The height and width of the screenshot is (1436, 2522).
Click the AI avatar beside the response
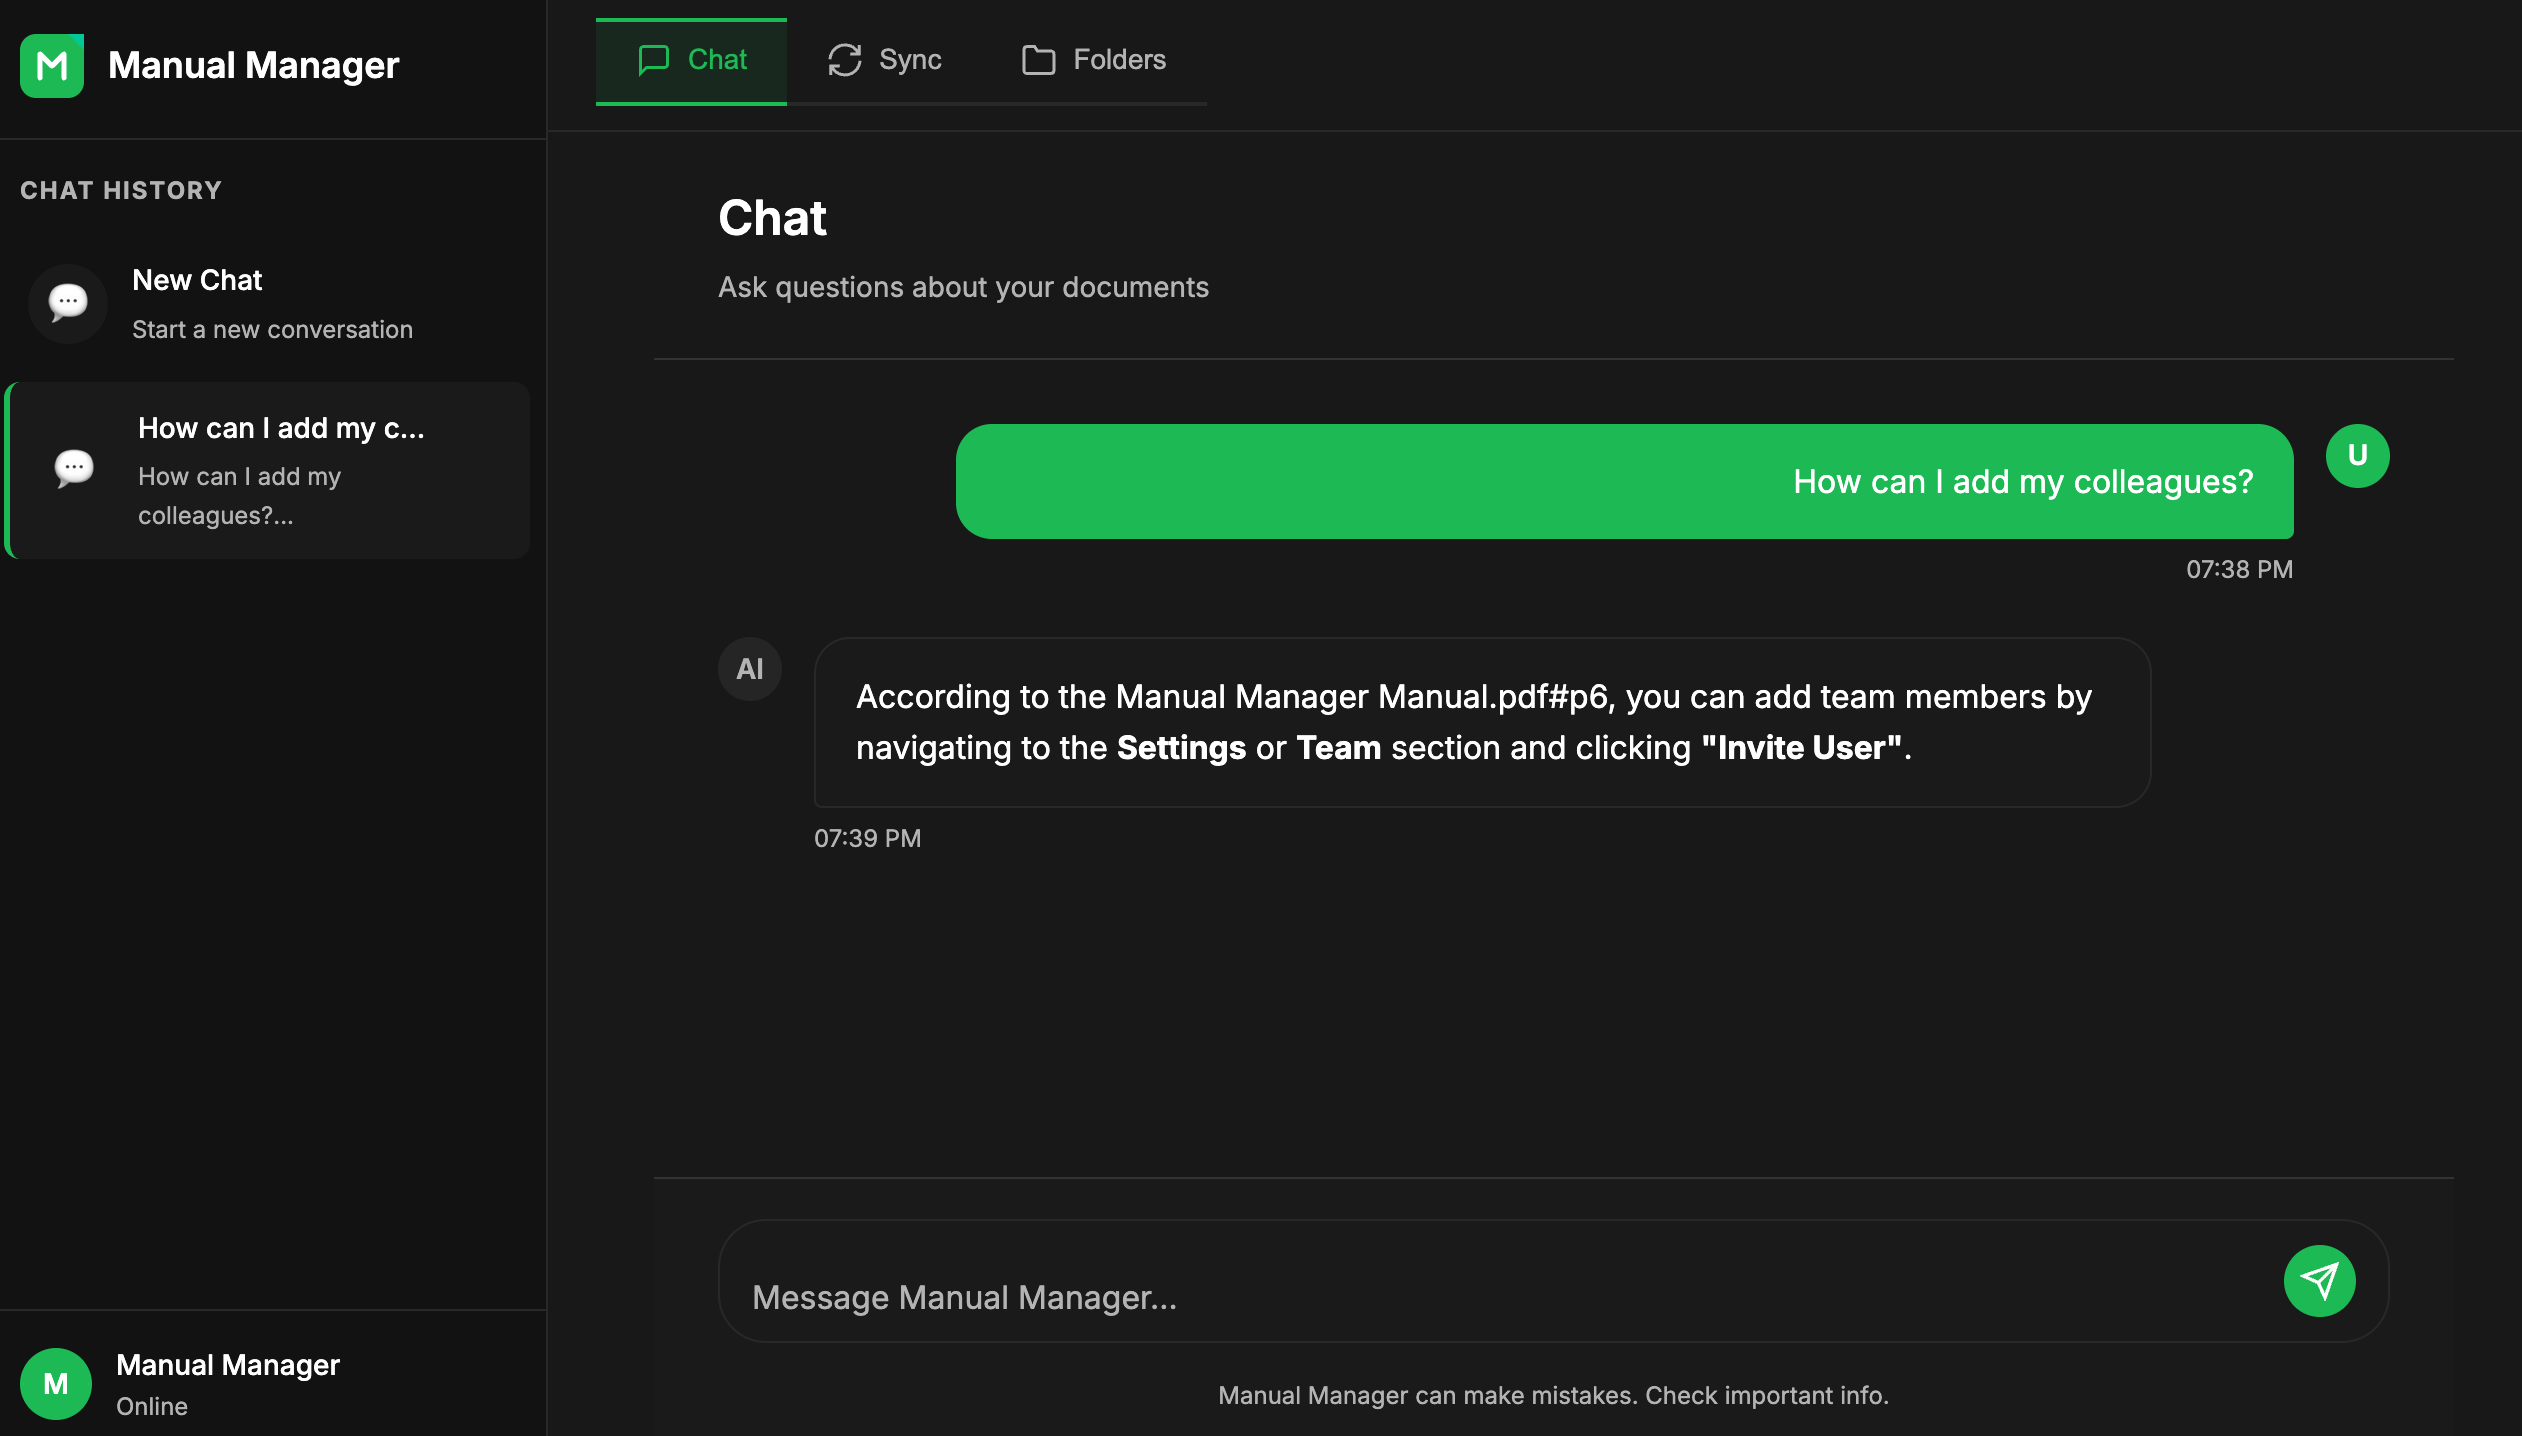(749, 668)
